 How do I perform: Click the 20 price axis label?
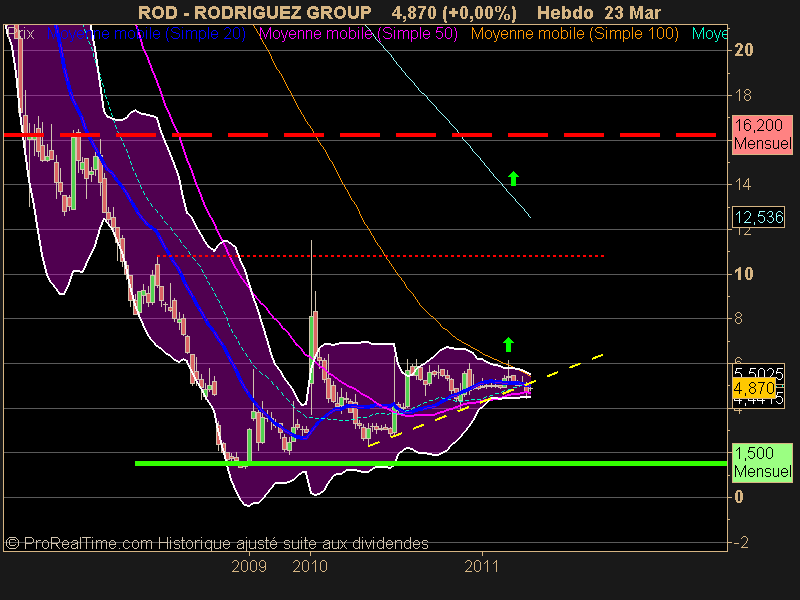click(743, 49)
